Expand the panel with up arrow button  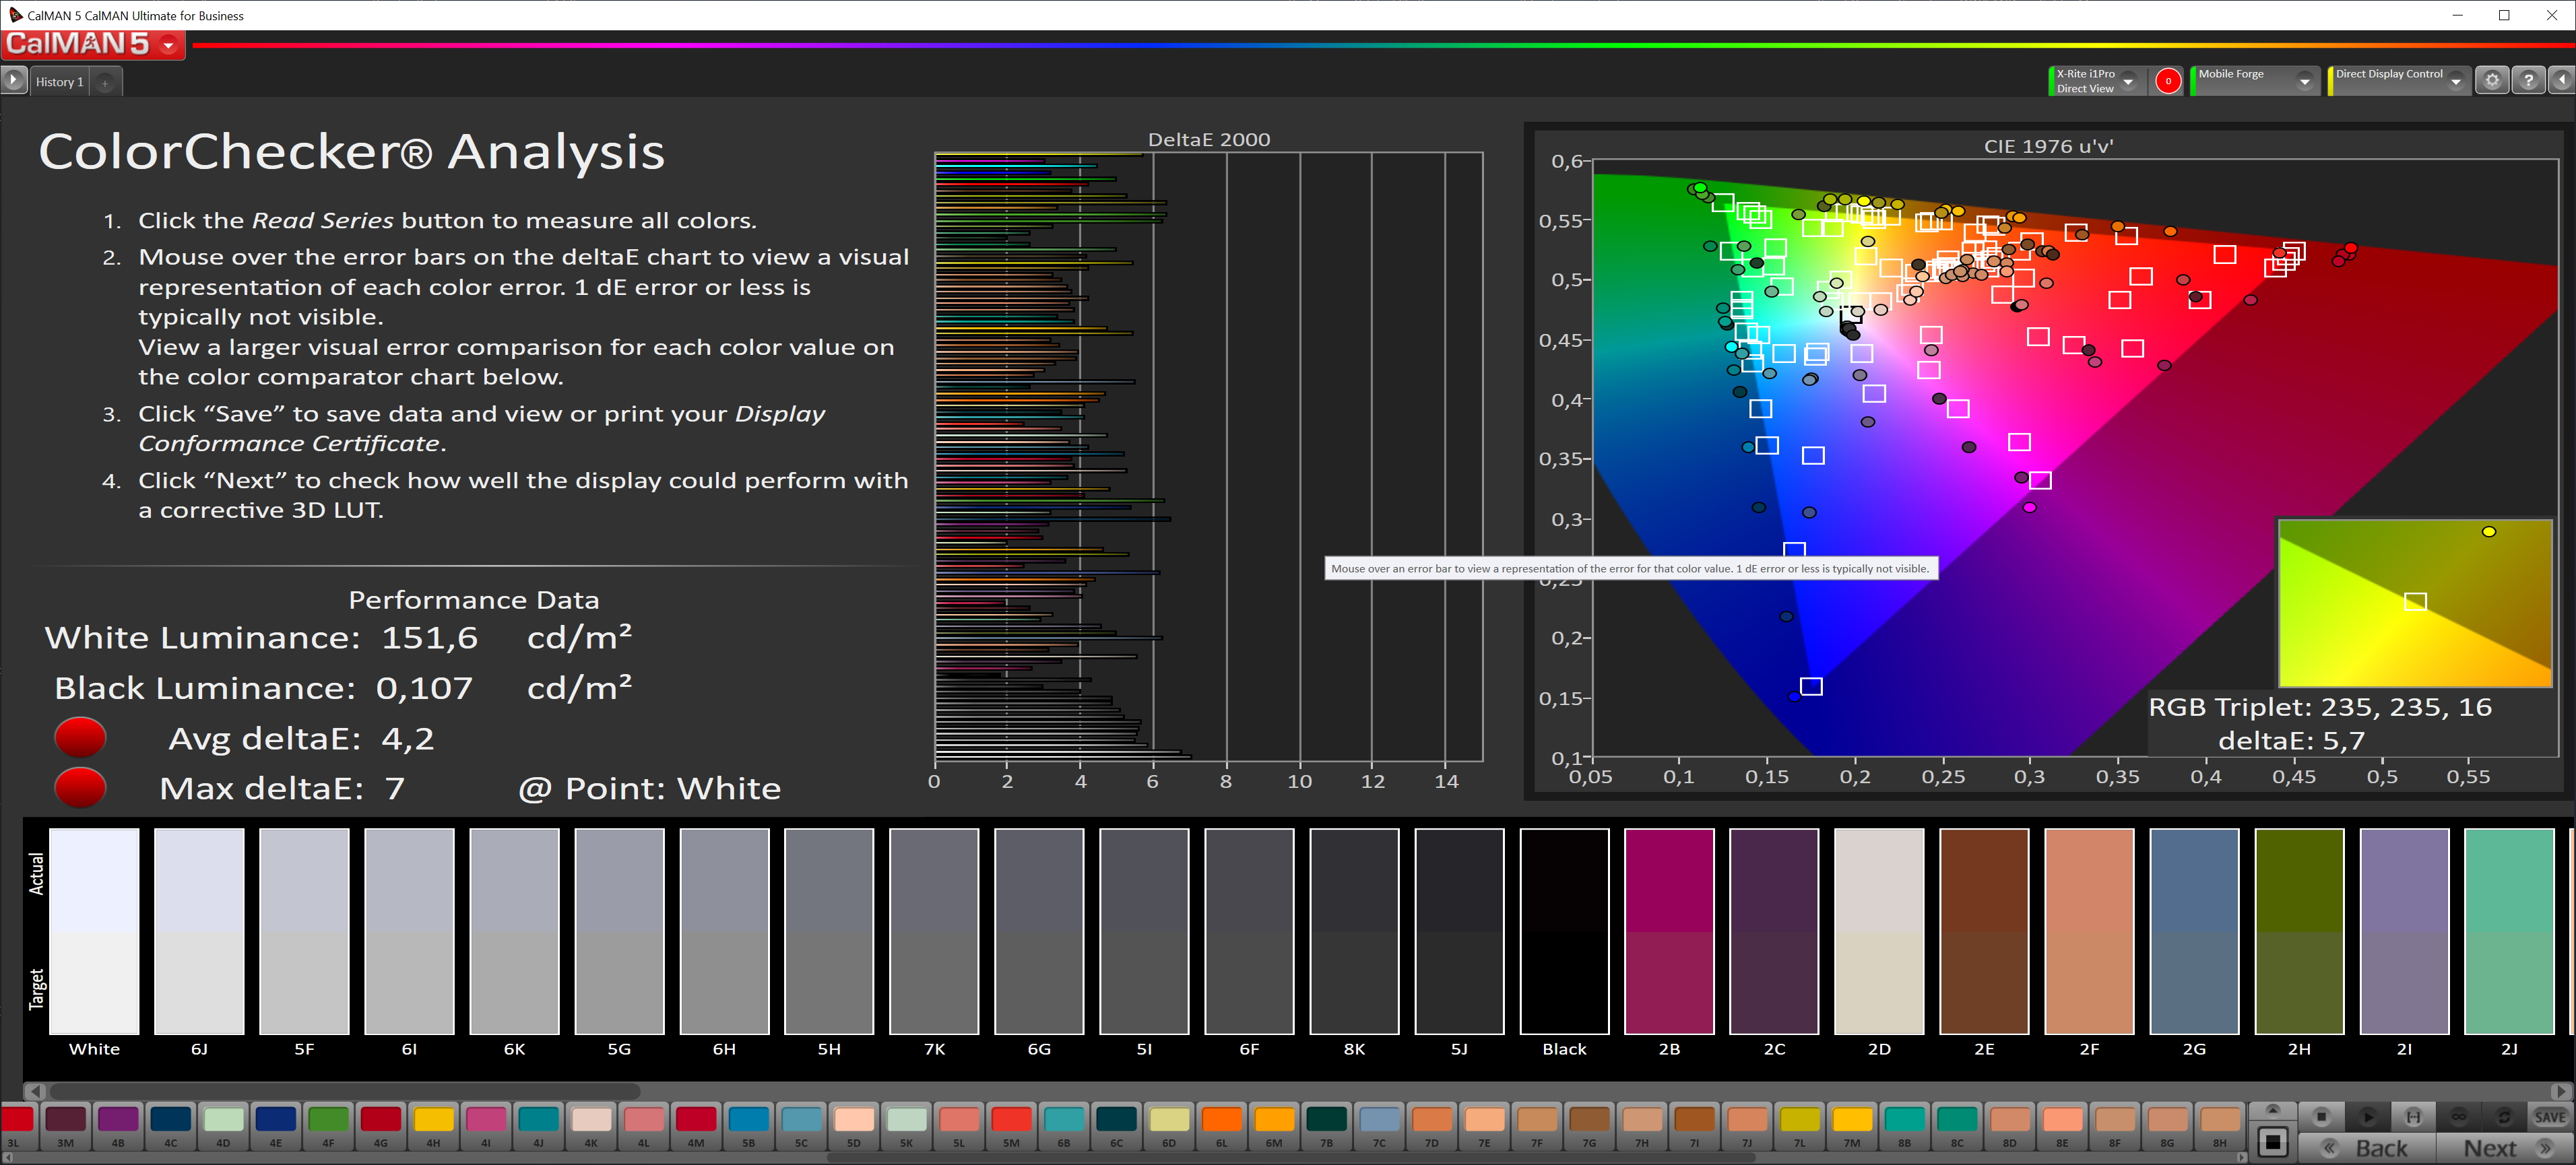(2272, 1110)
